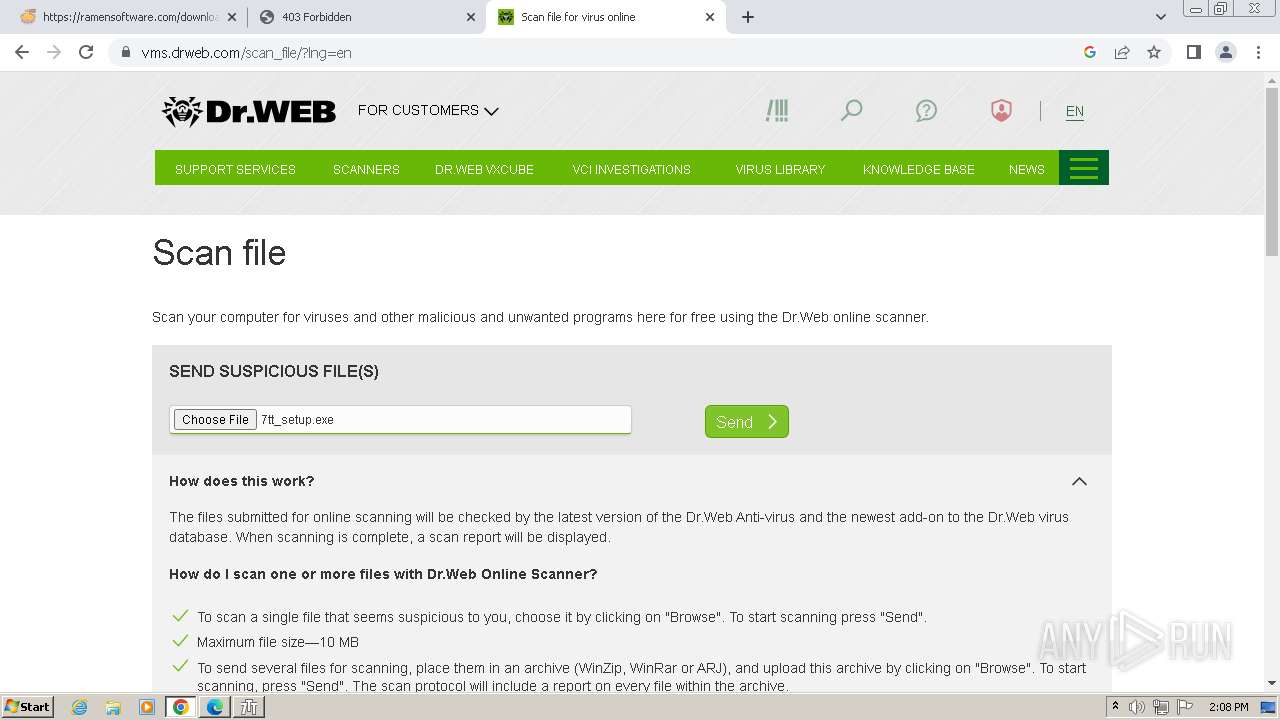Close the Scan file for virus tab
The height and width of the screenshot is (720, 1280).
[710, 17]
